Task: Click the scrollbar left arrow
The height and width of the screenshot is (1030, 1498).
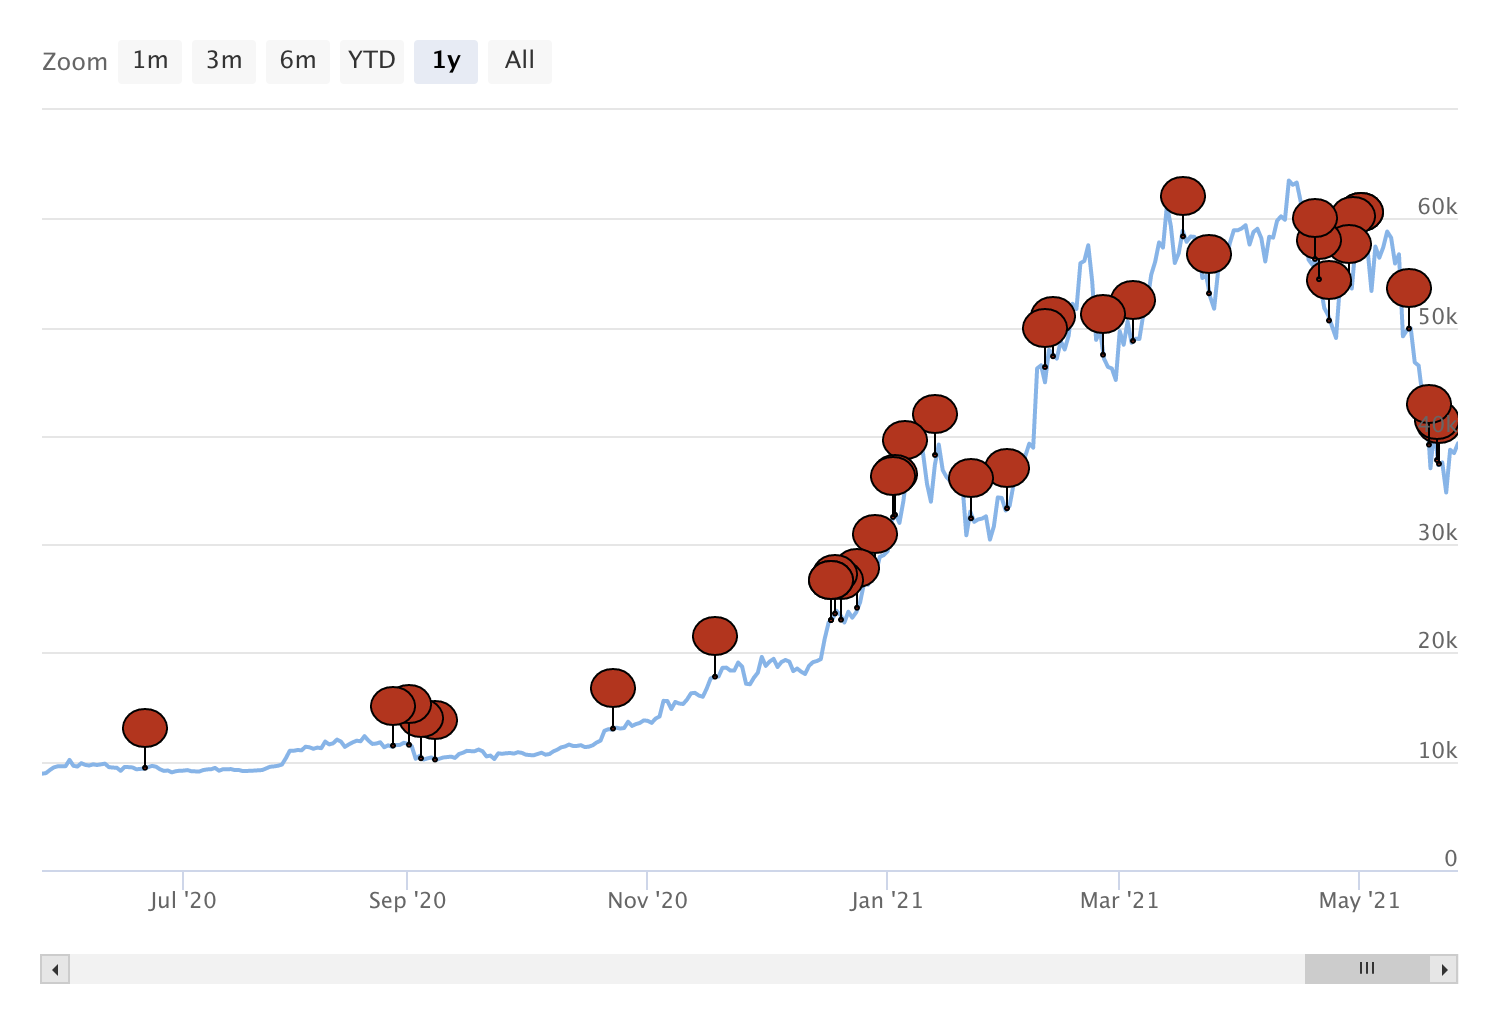Action: click(55, 969)
